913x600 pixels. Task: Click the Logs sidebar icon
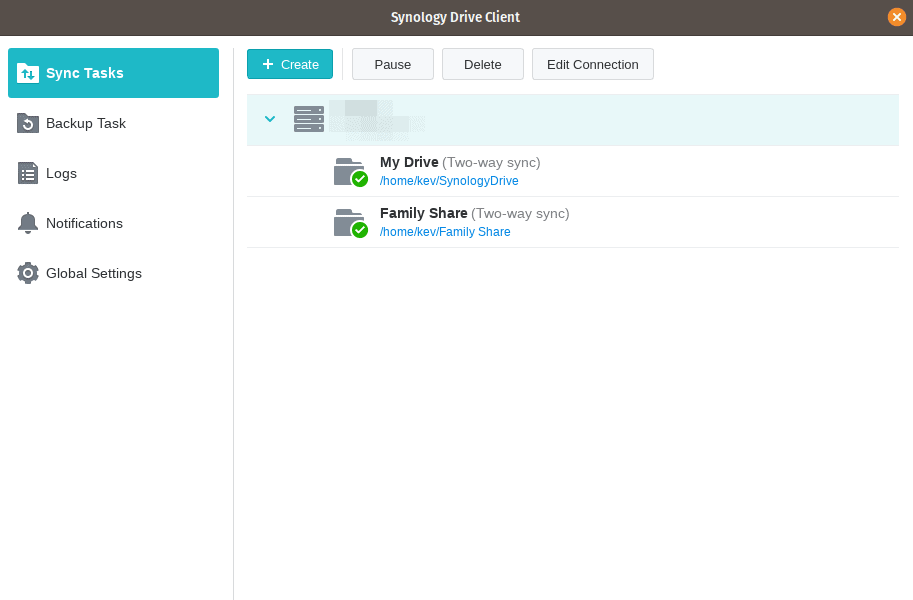point(27,173)
